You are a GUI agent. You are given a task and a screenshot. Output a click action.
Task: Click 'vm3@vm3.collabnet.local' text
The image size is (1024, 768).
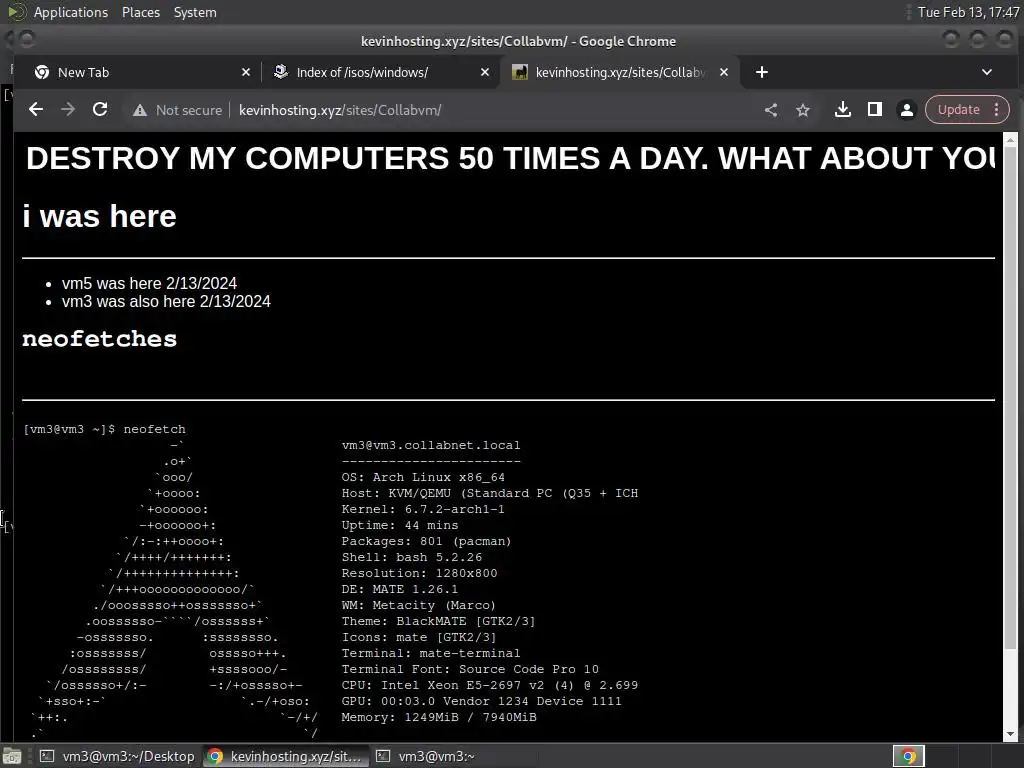431,445
